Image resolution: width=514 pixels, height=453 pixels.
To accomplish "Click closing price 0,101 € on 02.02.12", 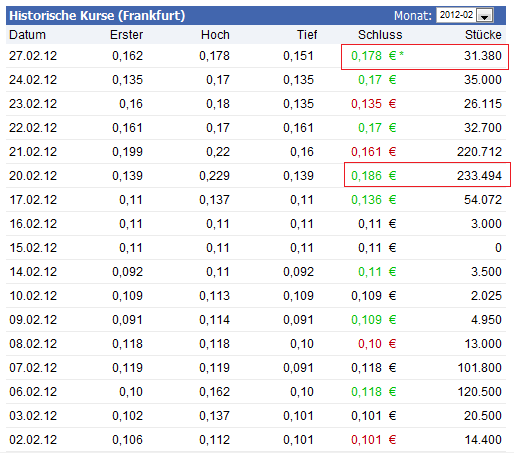I will coord(374,440).
